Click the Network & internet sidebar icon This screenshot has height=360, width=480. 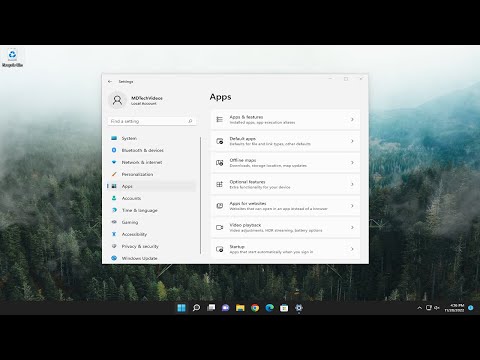pyautogui.click(x=114, y=162)
